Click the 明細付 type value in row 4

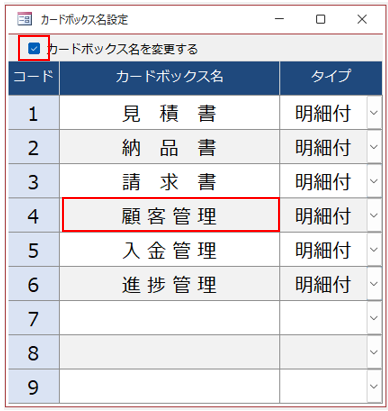tap(323, 215)
